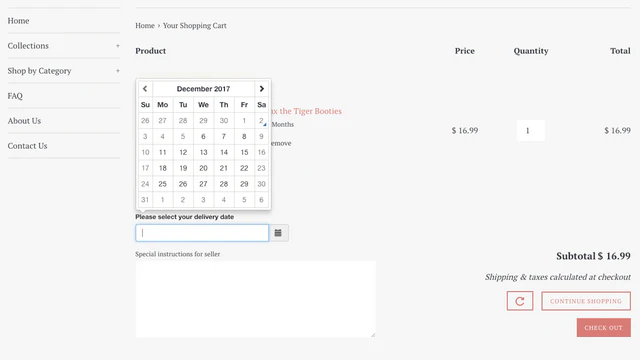The image size is (640, 360).
Task: Click disabled date December 30
Action: coord(261,184)
